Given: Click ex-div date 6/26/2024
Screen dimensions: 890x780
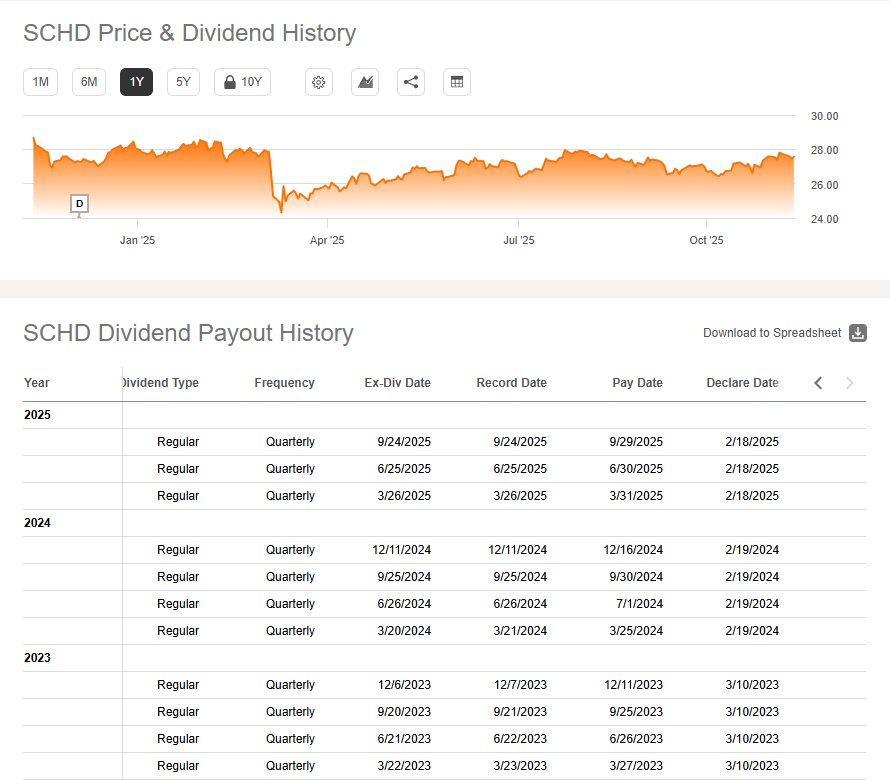Looking at the screenshot, I should pos(404,603).
